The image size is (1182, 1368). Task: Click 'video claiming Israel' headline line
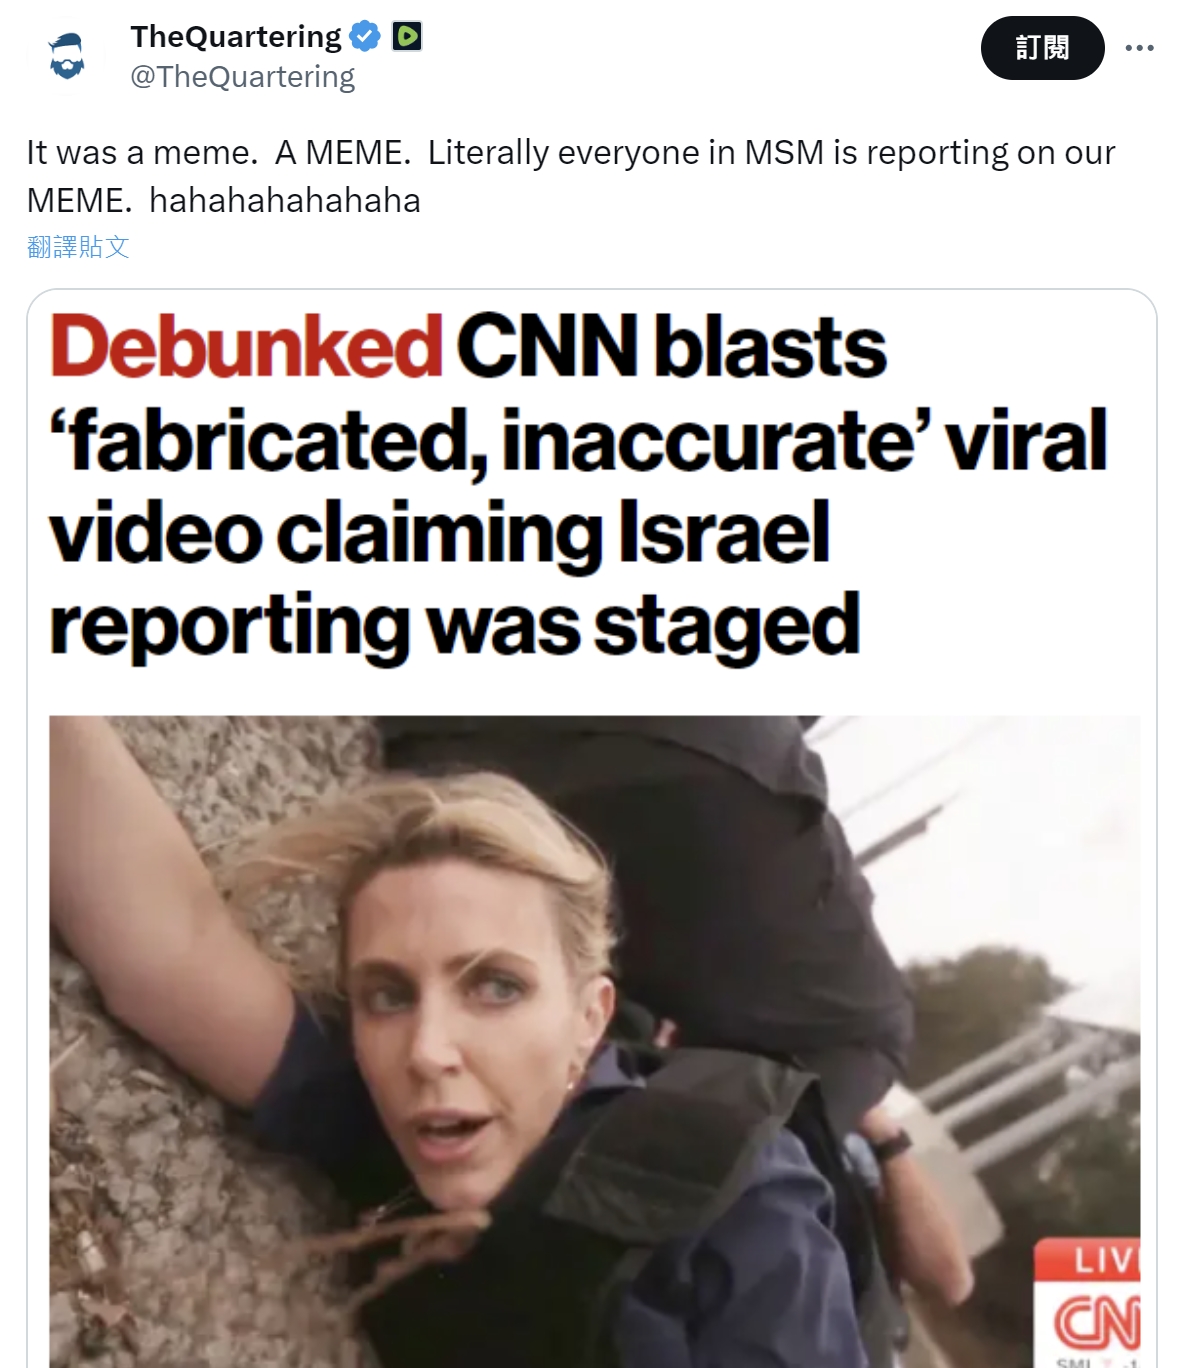tap(439, 534)
